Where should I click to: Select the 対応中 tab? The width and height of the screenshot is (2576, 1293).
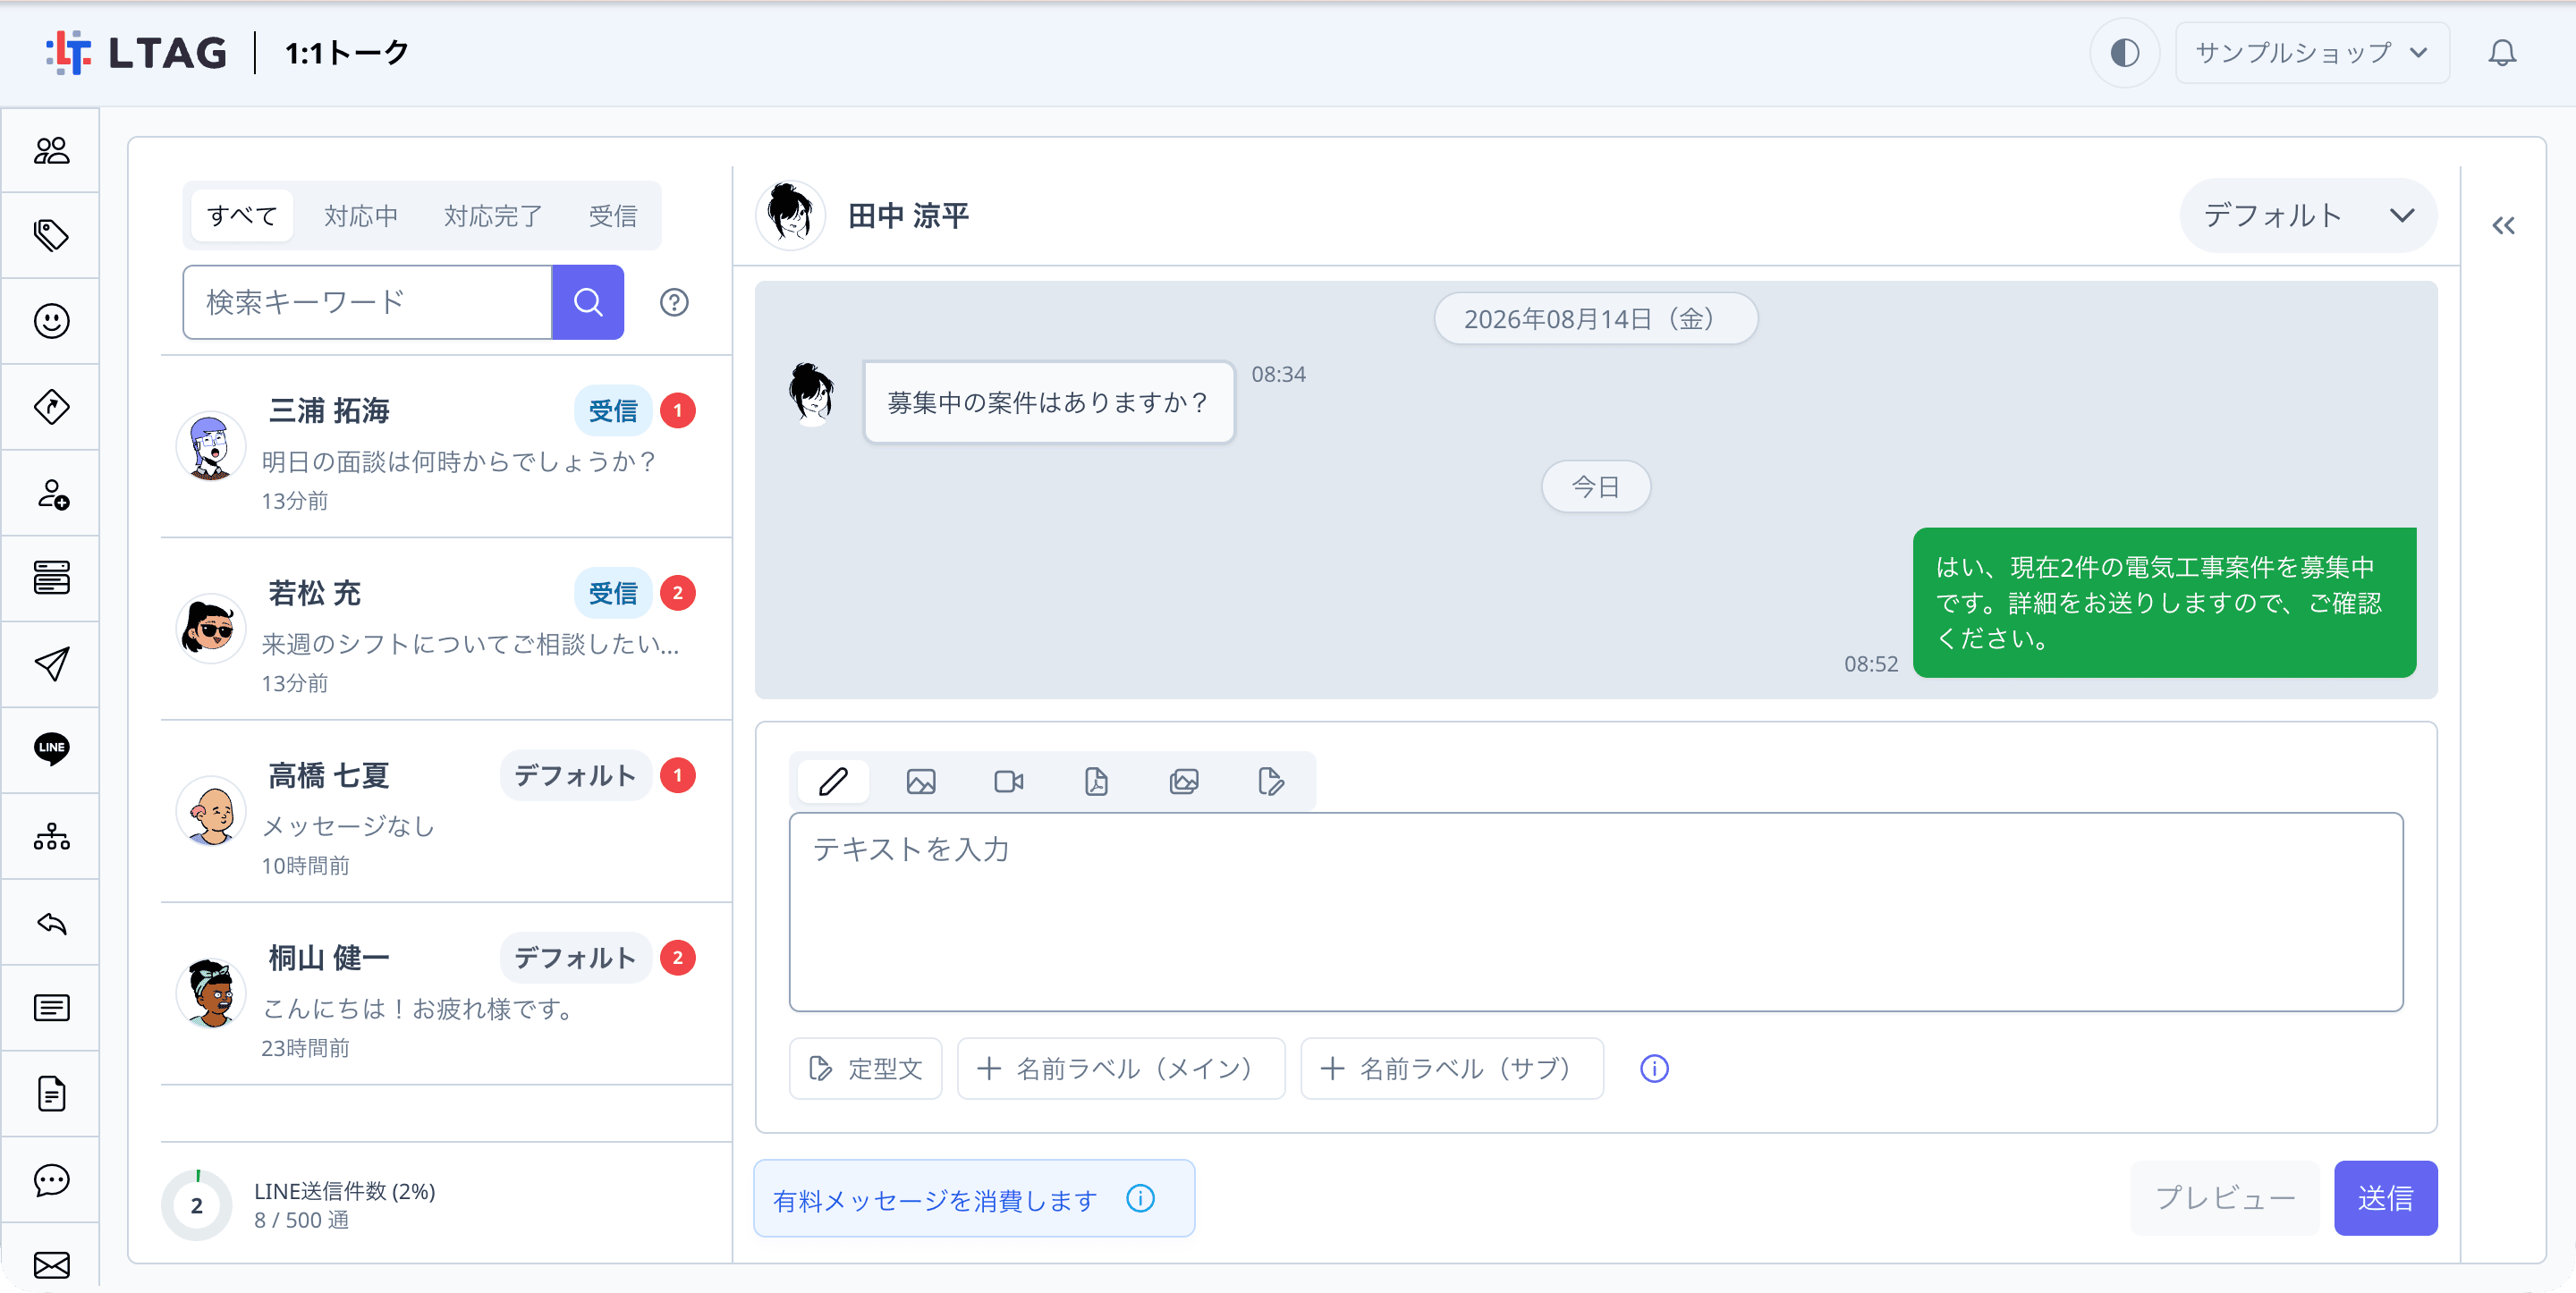click(361, 216)
